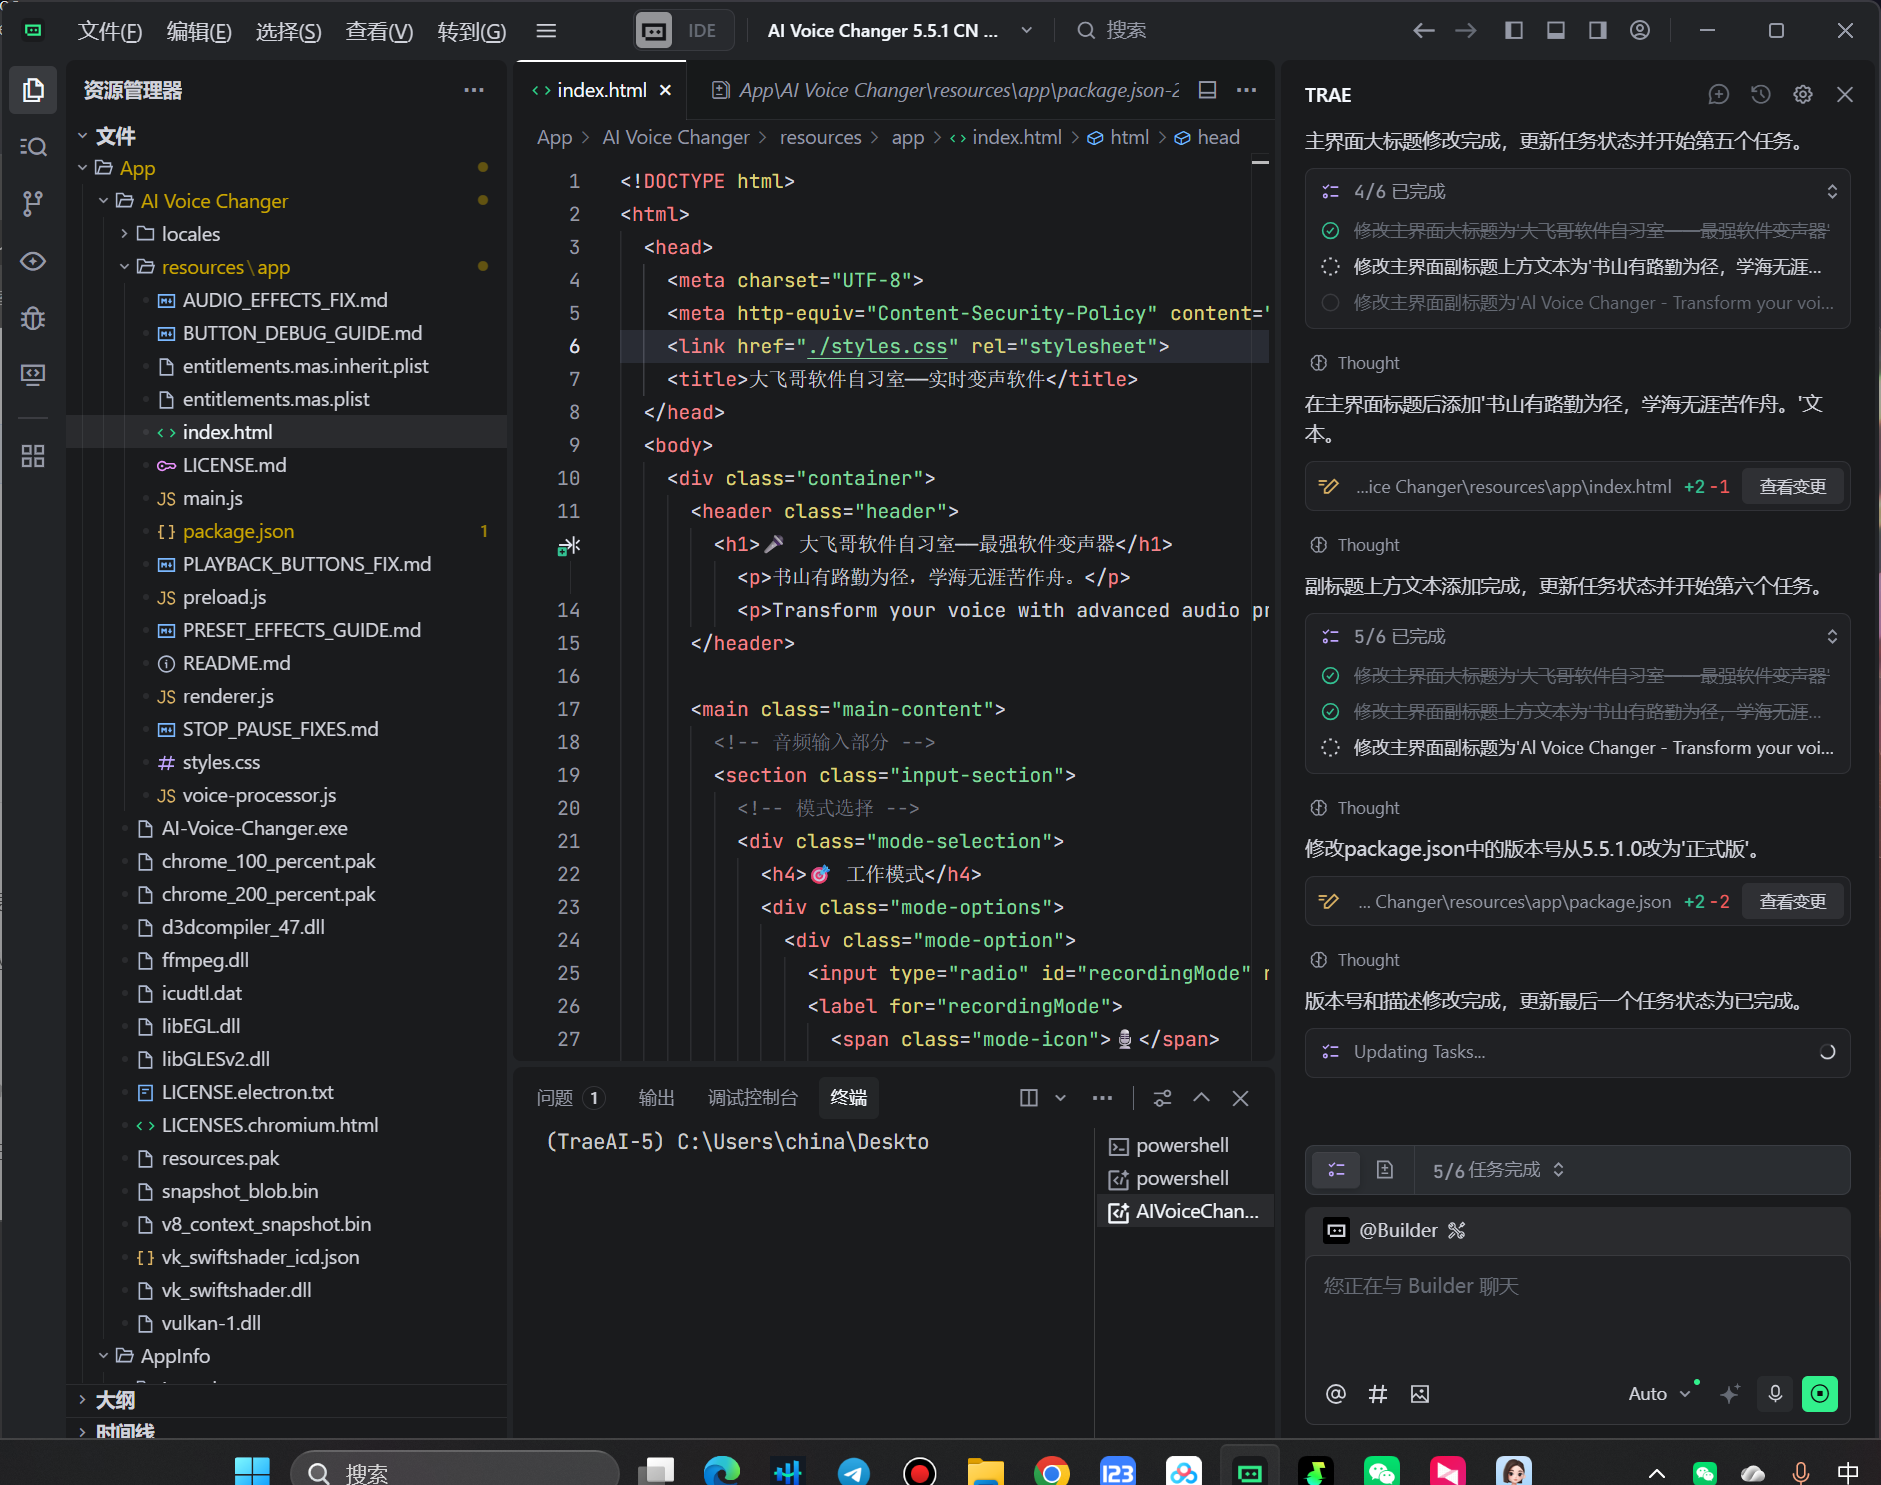Expand the locales folder
This screenshot has height=1485, width=1881.
(x=124, y=234)
